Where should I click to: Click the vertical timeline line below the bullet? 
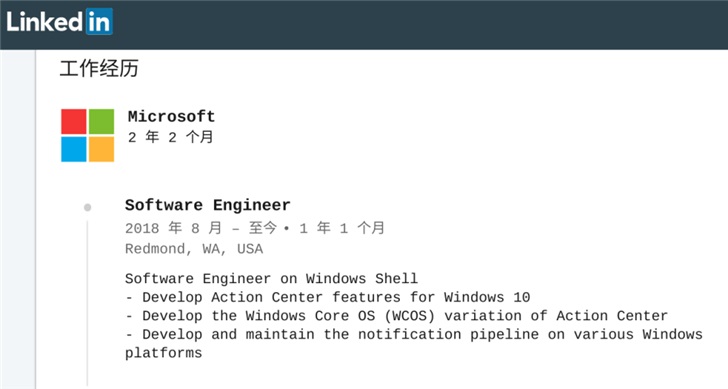[x=87, y=304]
